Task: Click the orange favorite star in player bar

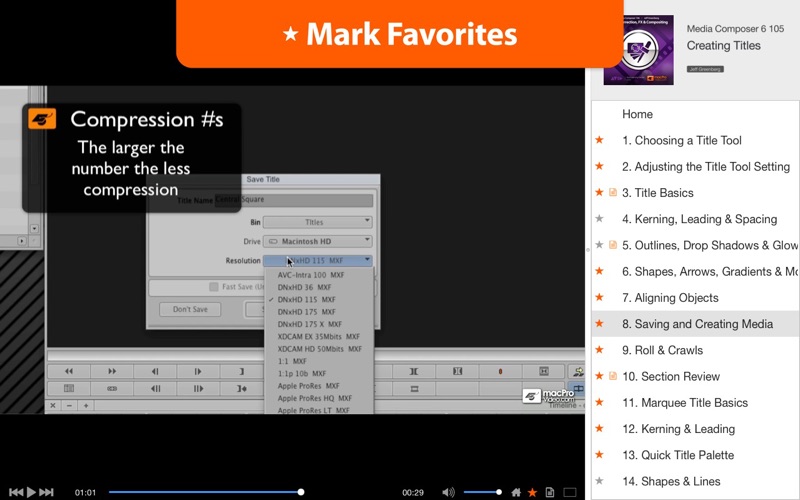Action: click(532, 492)
